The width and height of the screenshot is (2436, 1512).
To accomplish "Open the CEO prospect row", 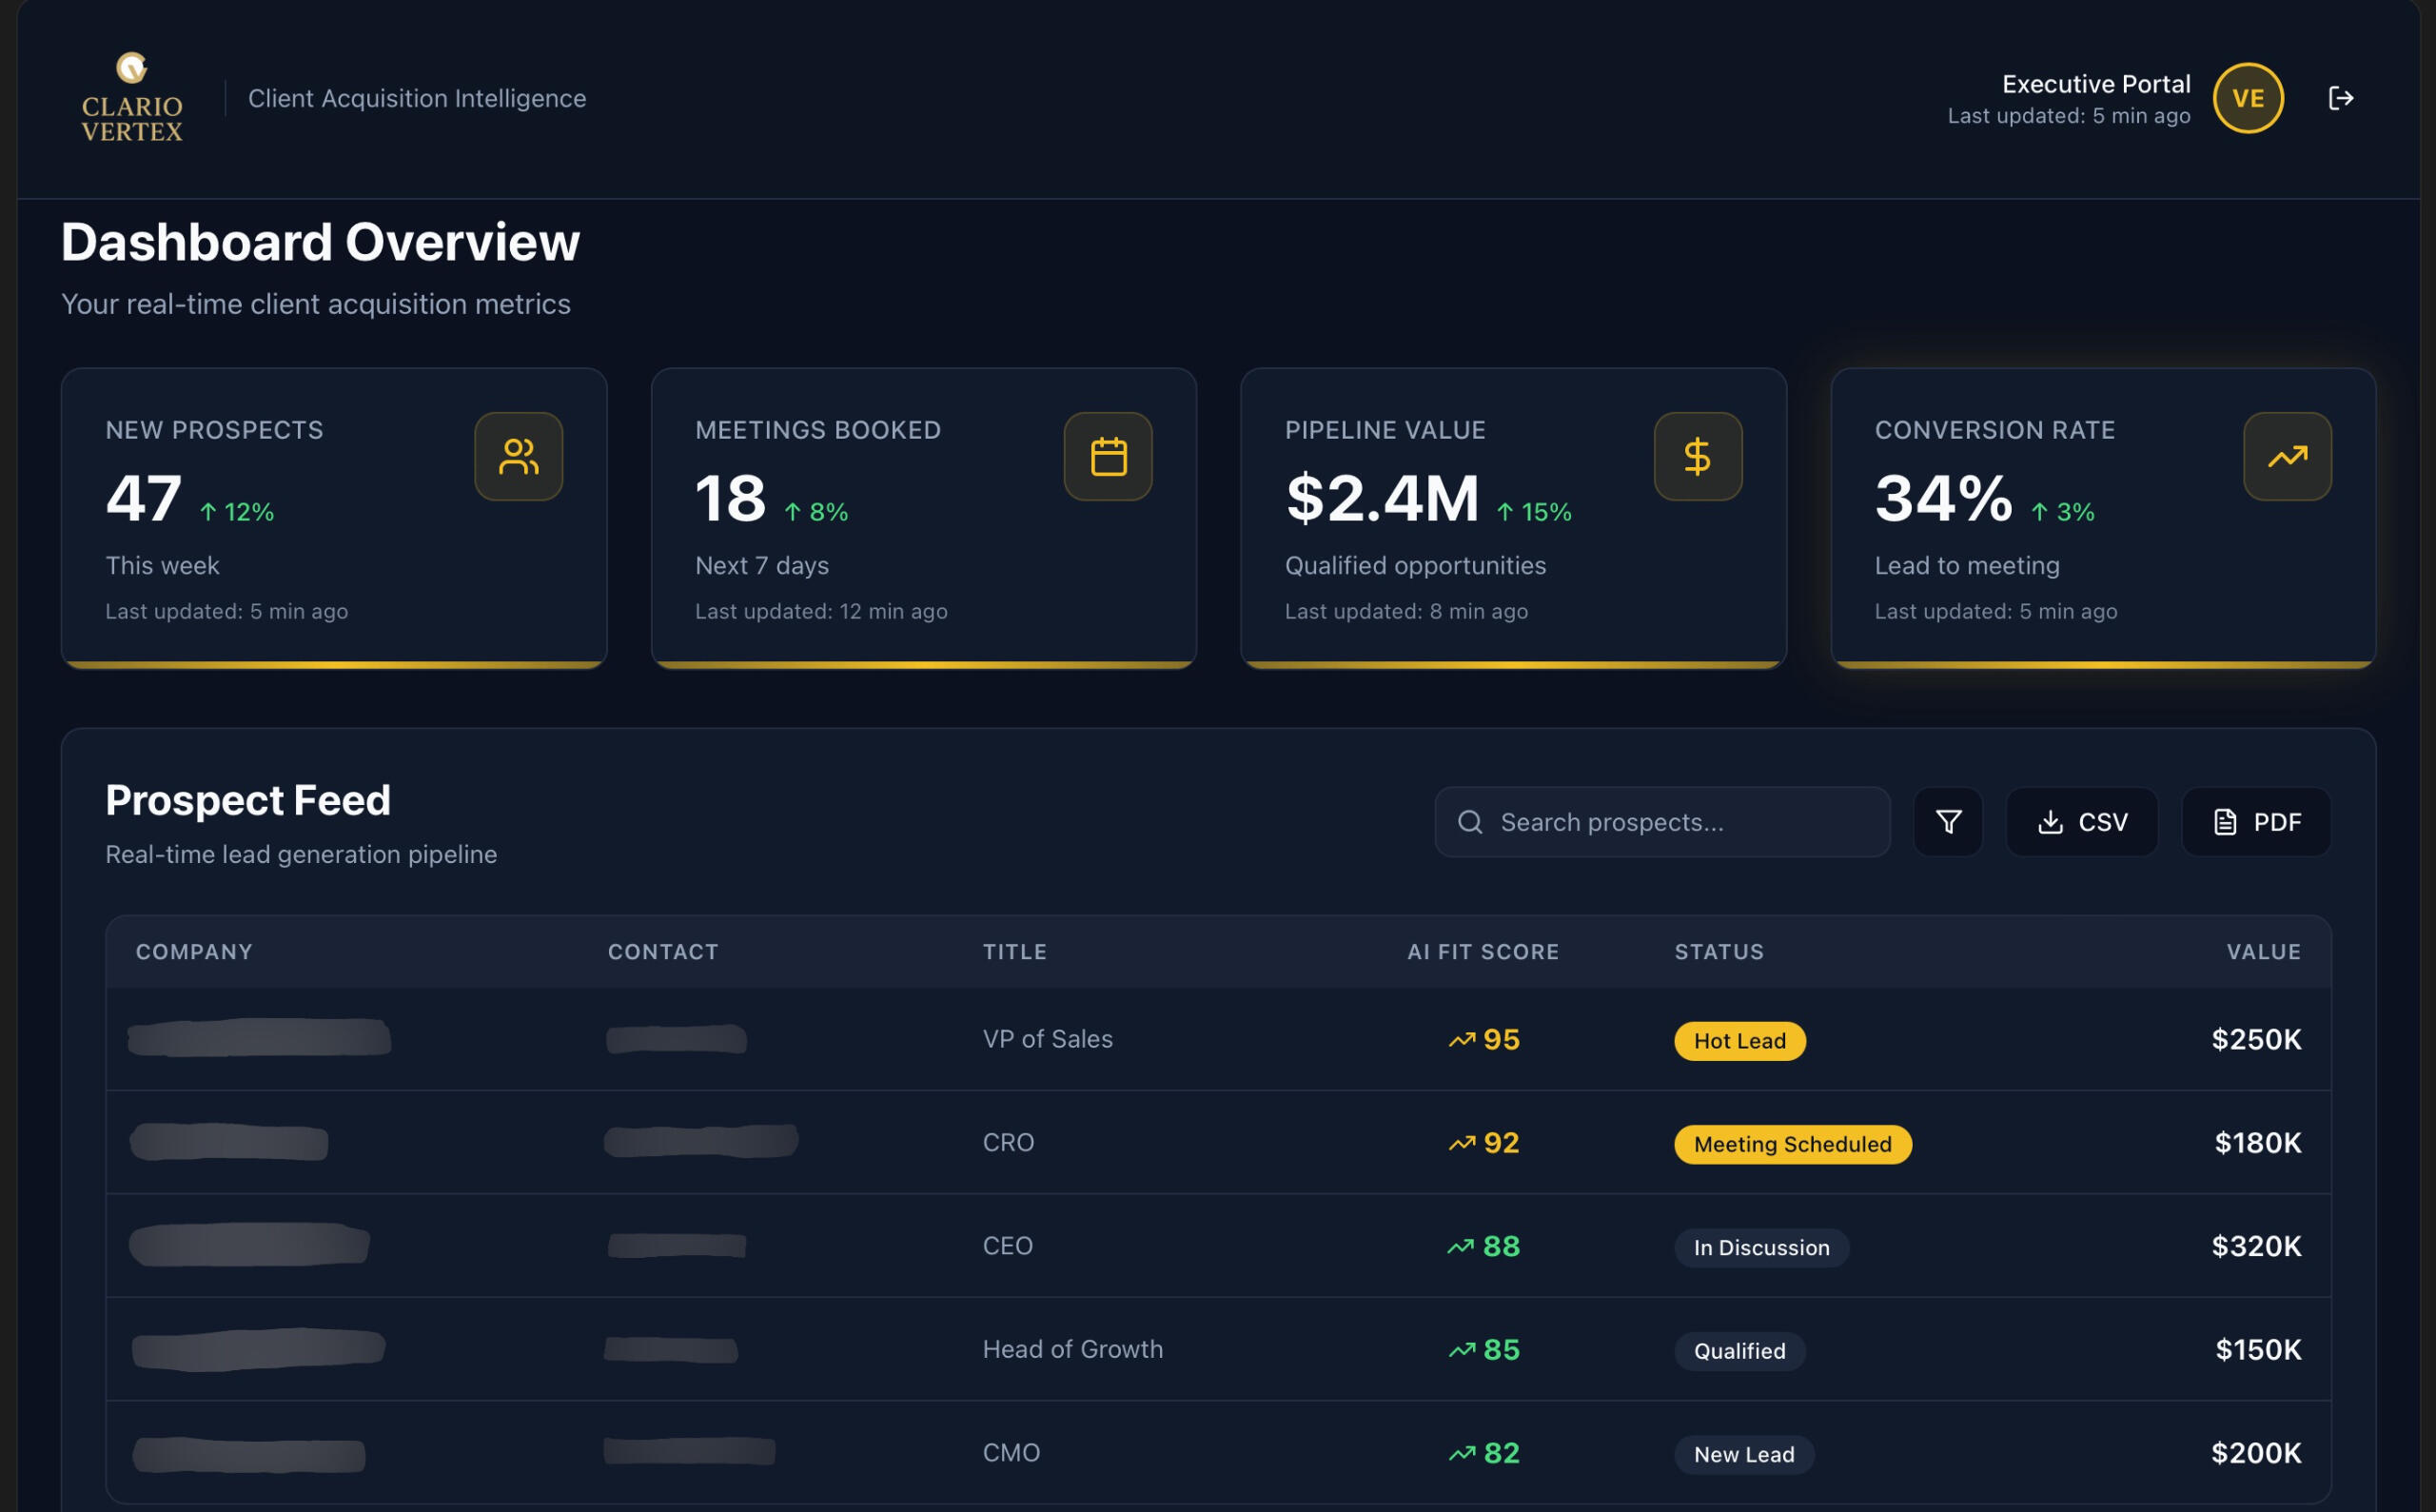I will pyautogui.click(x=1007, y=1246).
